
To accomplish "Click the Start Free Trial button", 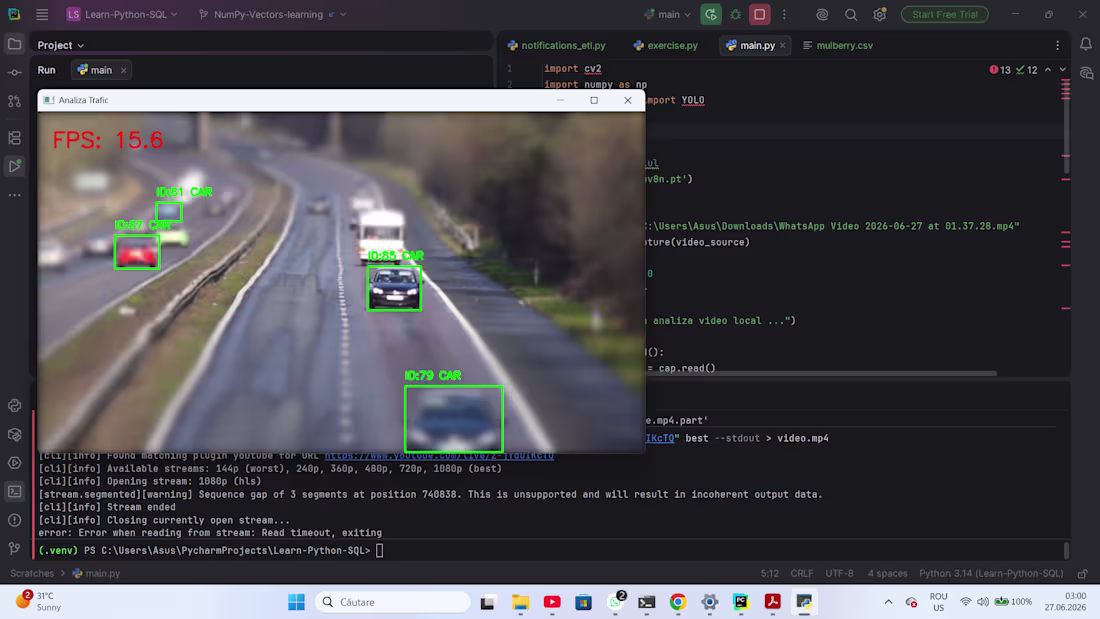I will coord(944,14).
